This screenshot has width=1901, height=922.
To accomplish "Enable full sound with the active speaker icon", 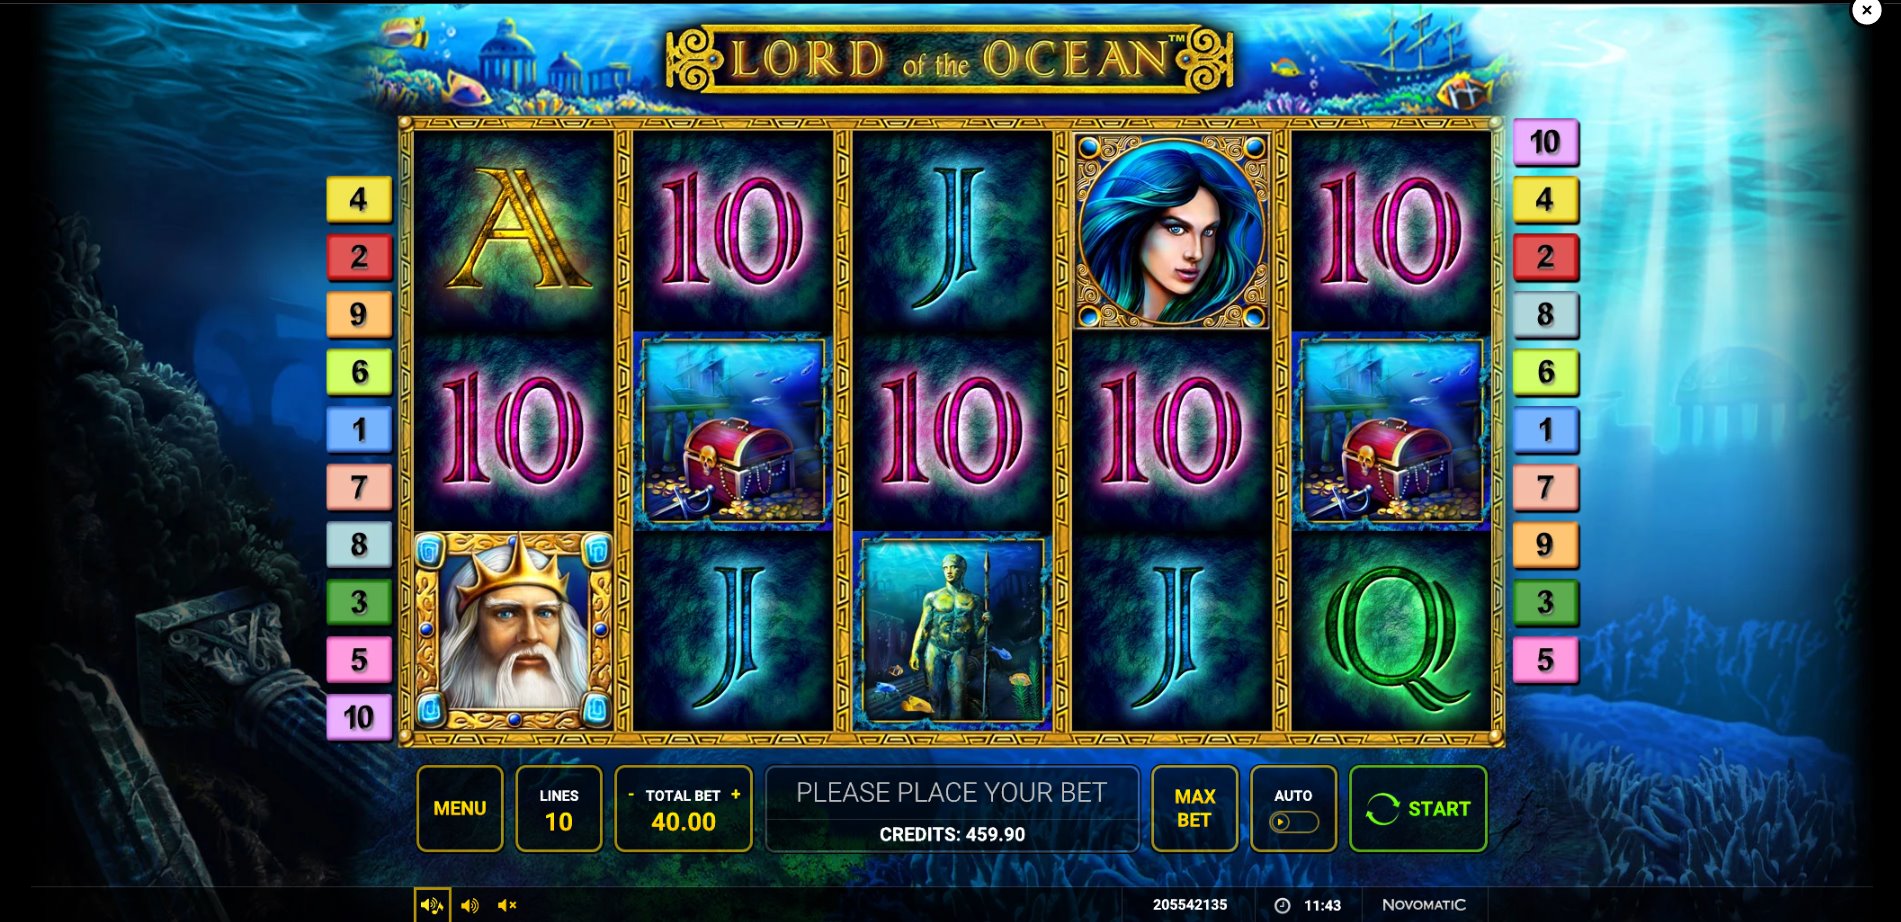I will (432, 905).
